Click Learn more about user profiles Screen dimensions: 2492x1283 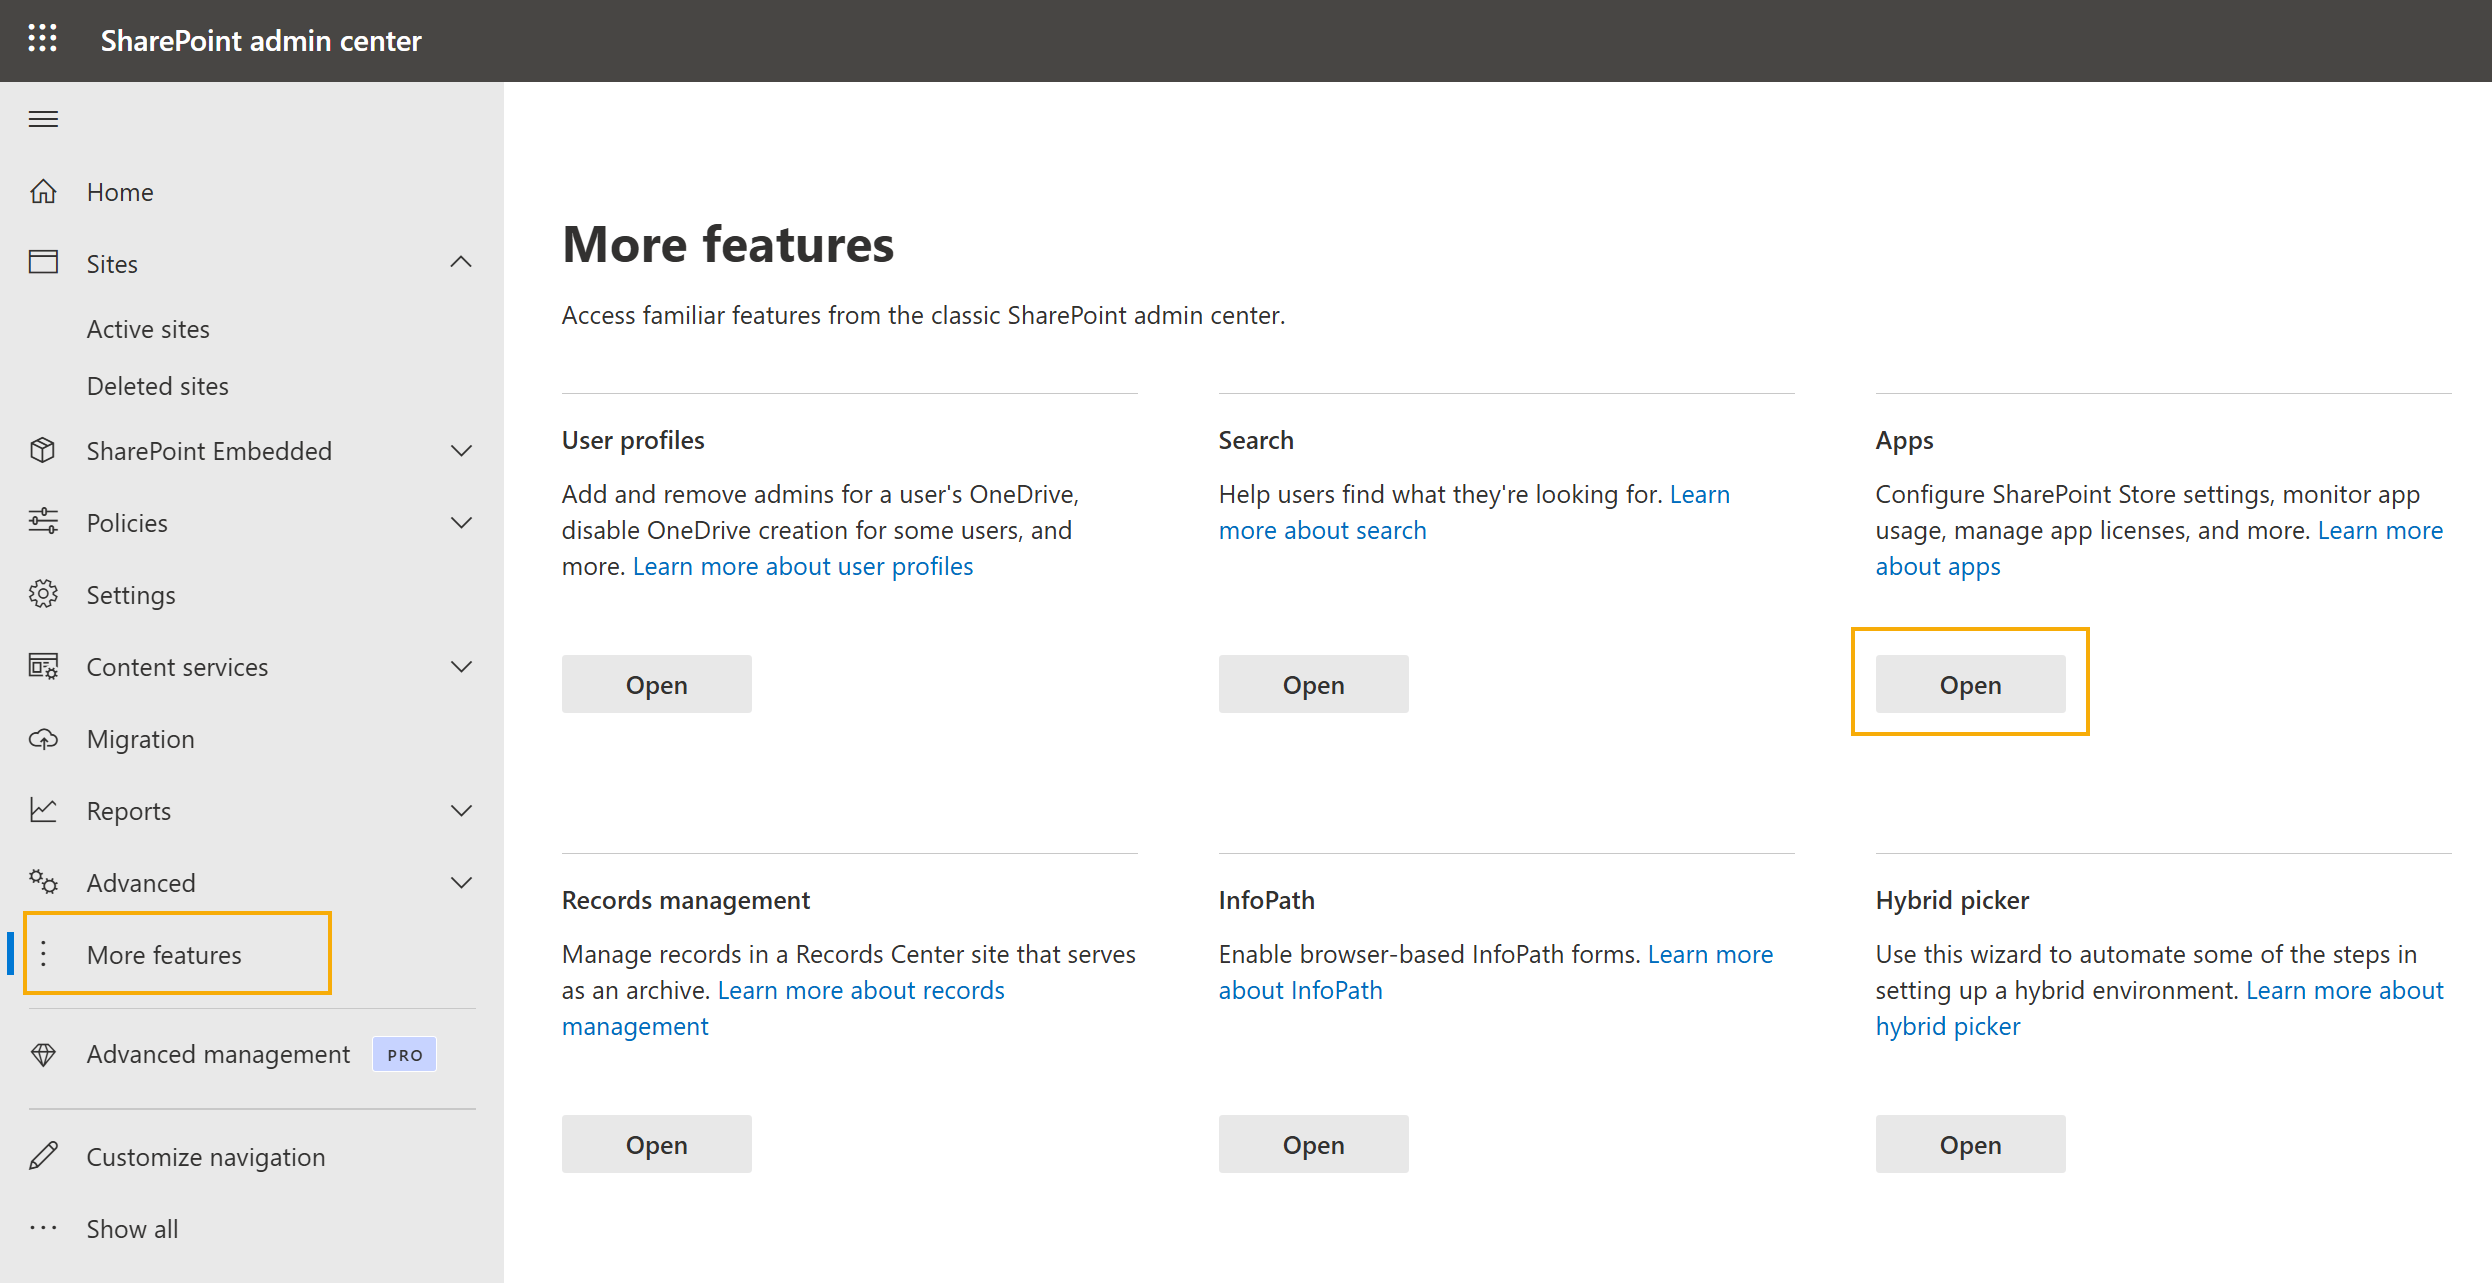click(802, 565)
